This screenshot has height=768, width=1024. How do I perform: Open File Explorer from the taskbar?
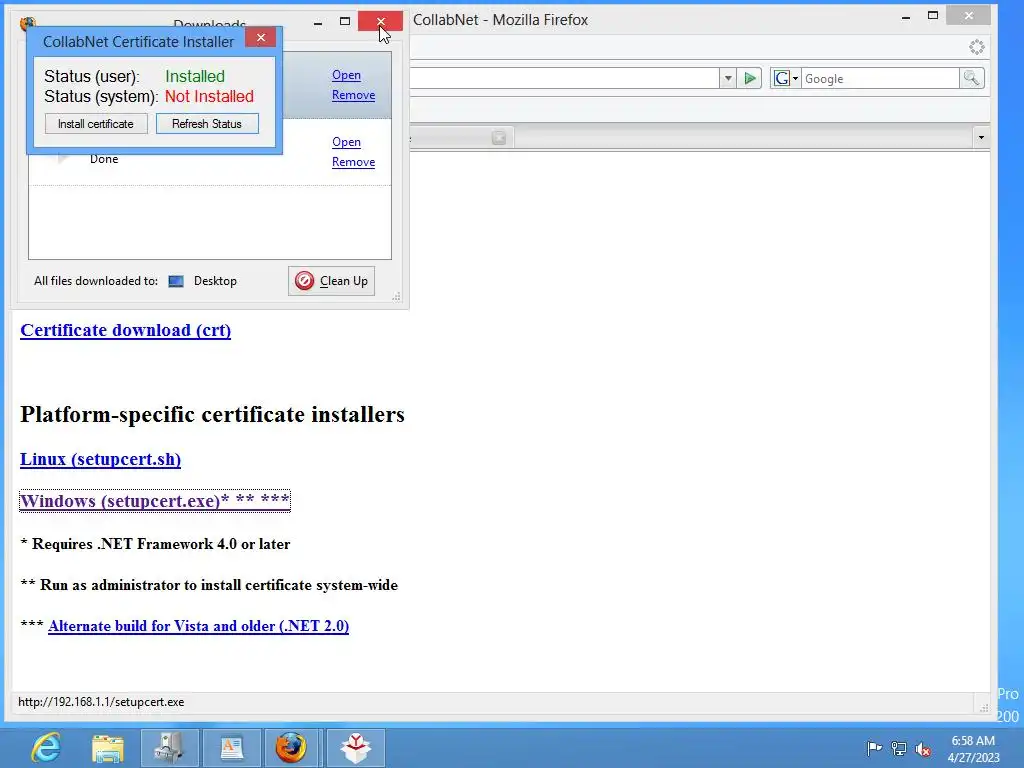[108, 748]
